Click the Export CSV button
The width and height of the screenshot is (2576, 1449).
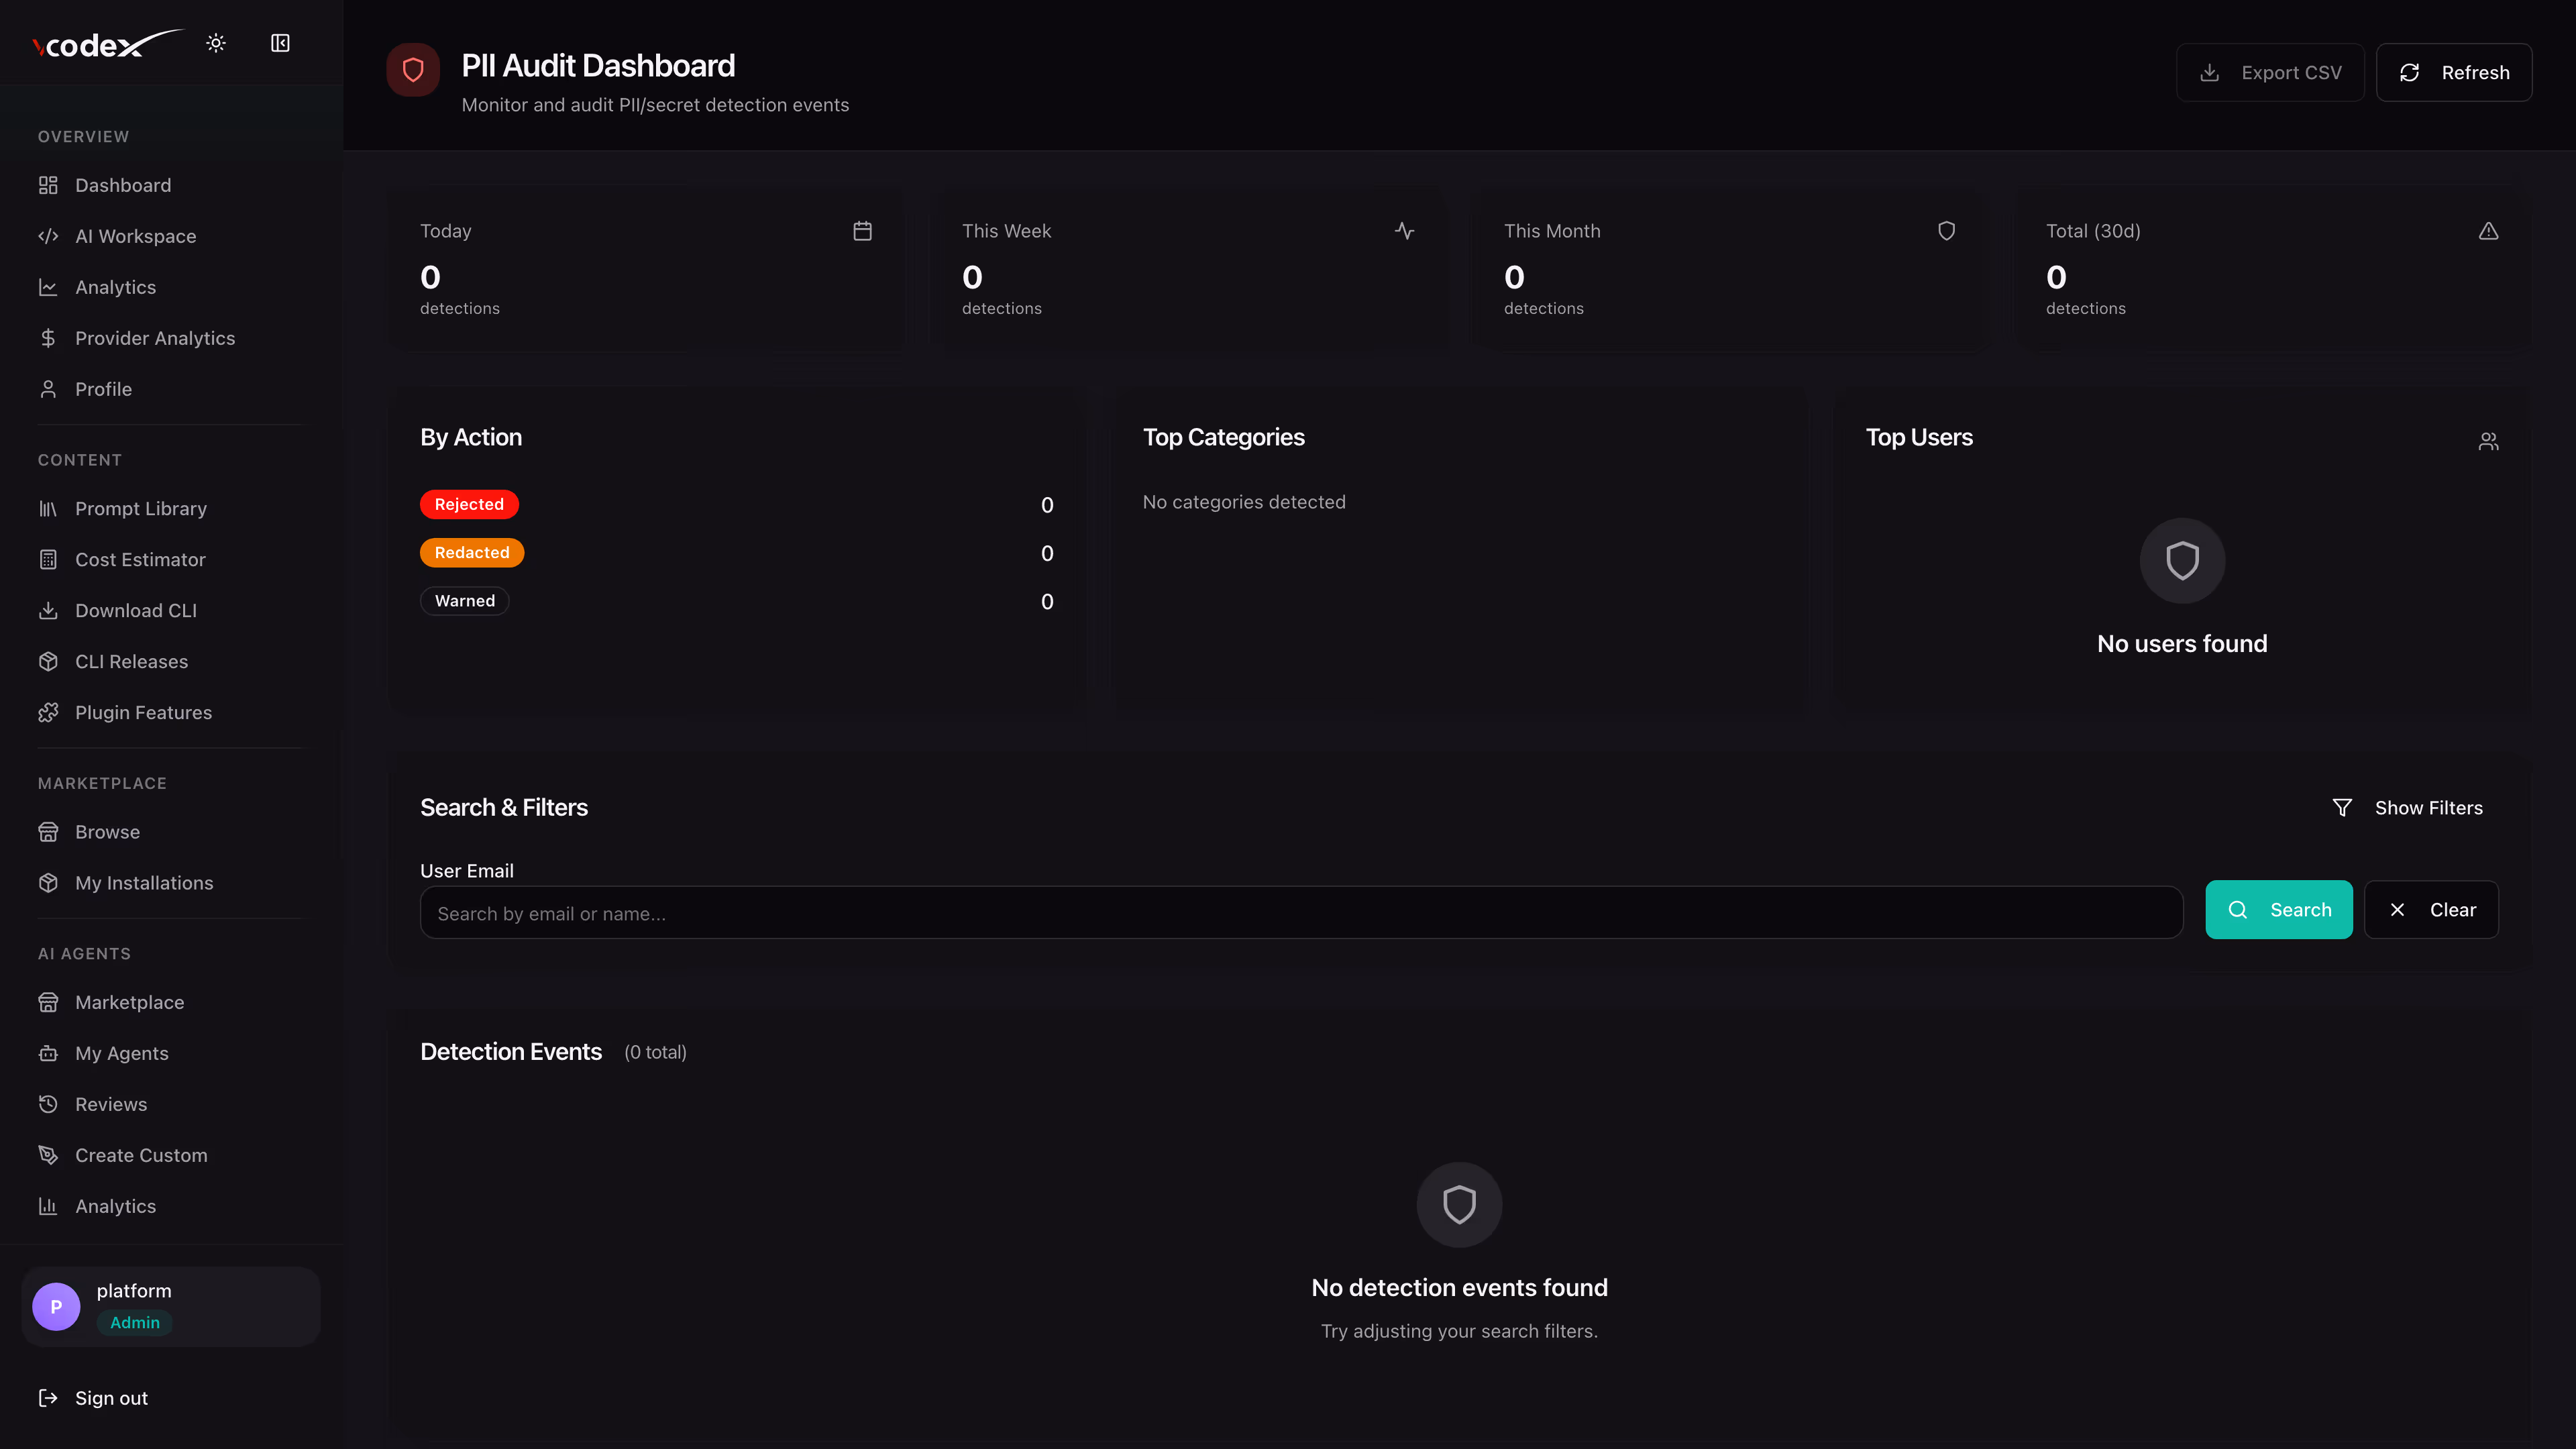2270,72
